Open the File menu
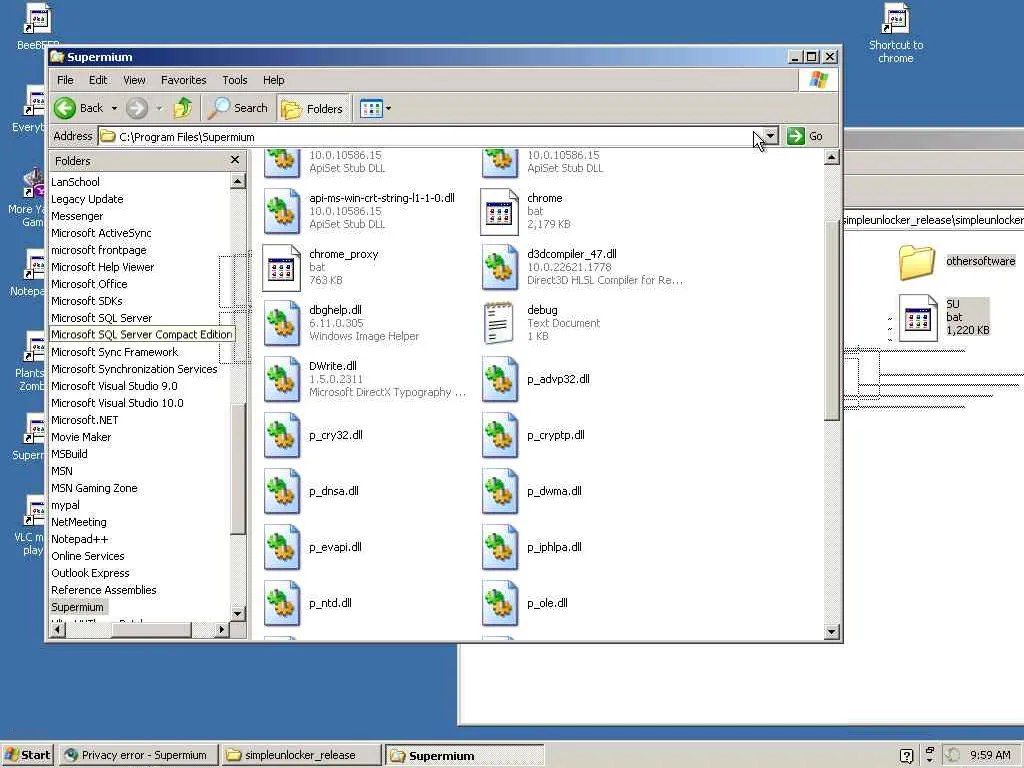Image resolution: width=1024 pixels, height=768 pixels. (65, 80)
